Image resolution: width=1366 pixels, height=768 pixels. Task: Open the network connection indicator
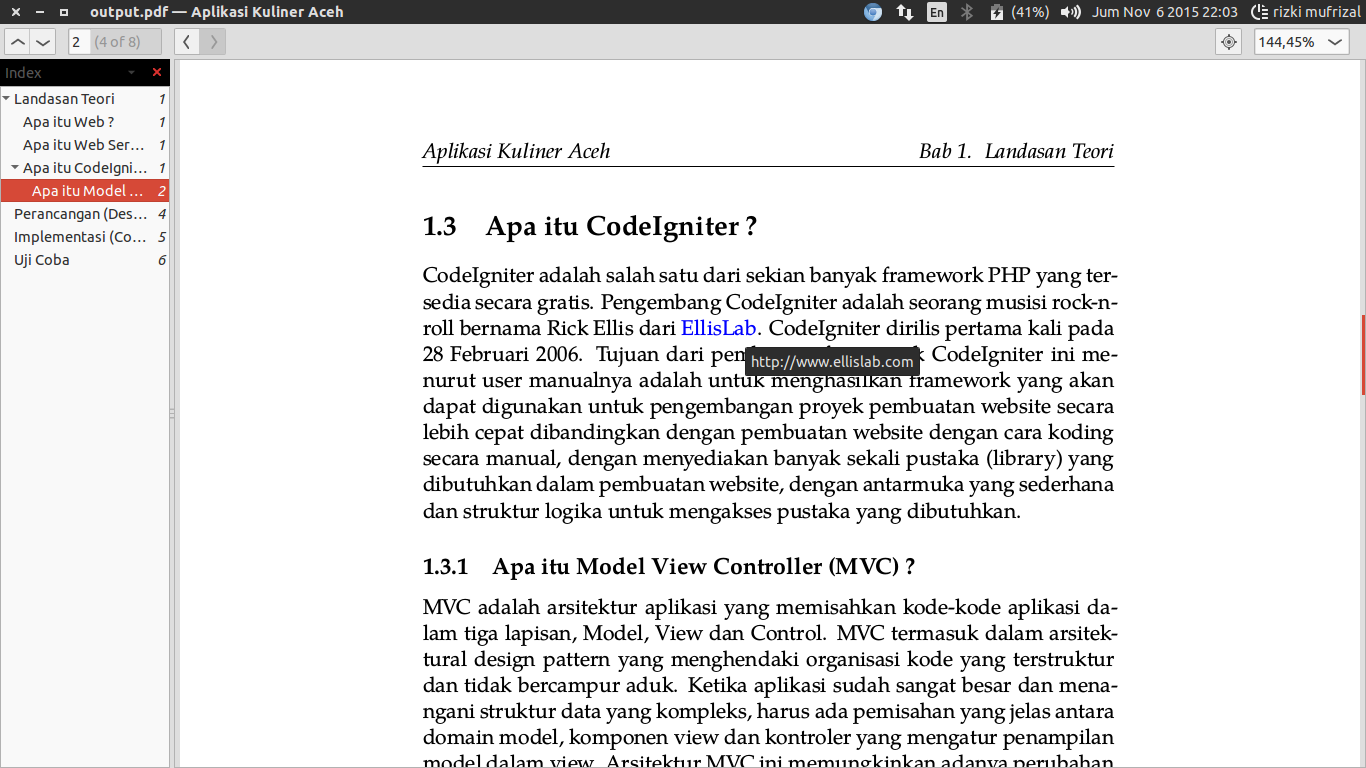[x=904, y=12]
